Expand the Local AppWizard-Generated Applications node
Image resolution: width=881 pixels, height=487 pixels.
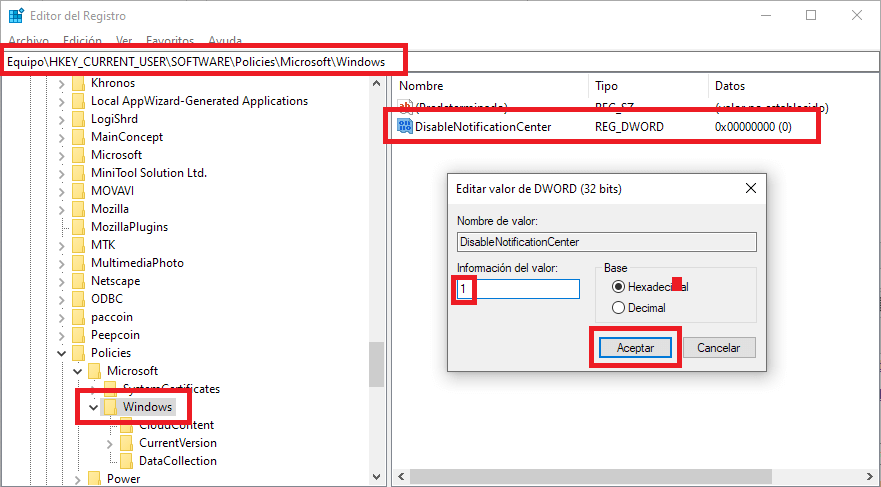[x=61, y=102]
